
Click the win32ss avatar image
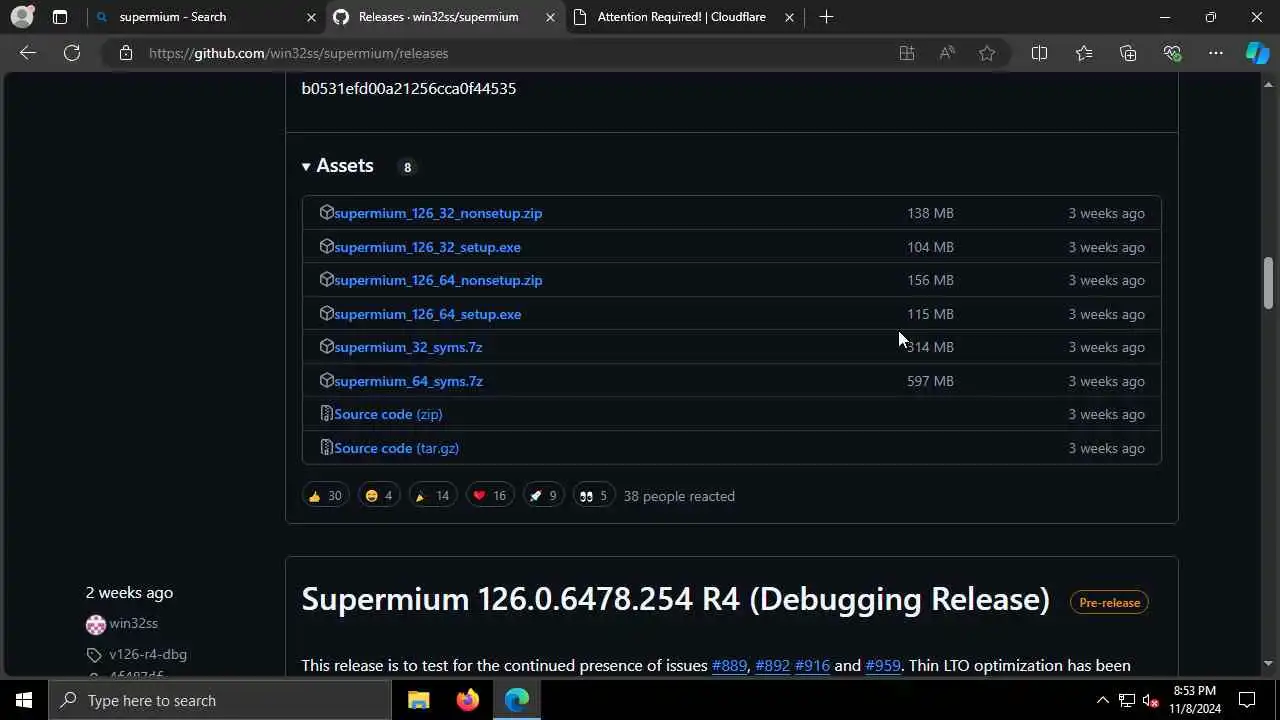96,624
